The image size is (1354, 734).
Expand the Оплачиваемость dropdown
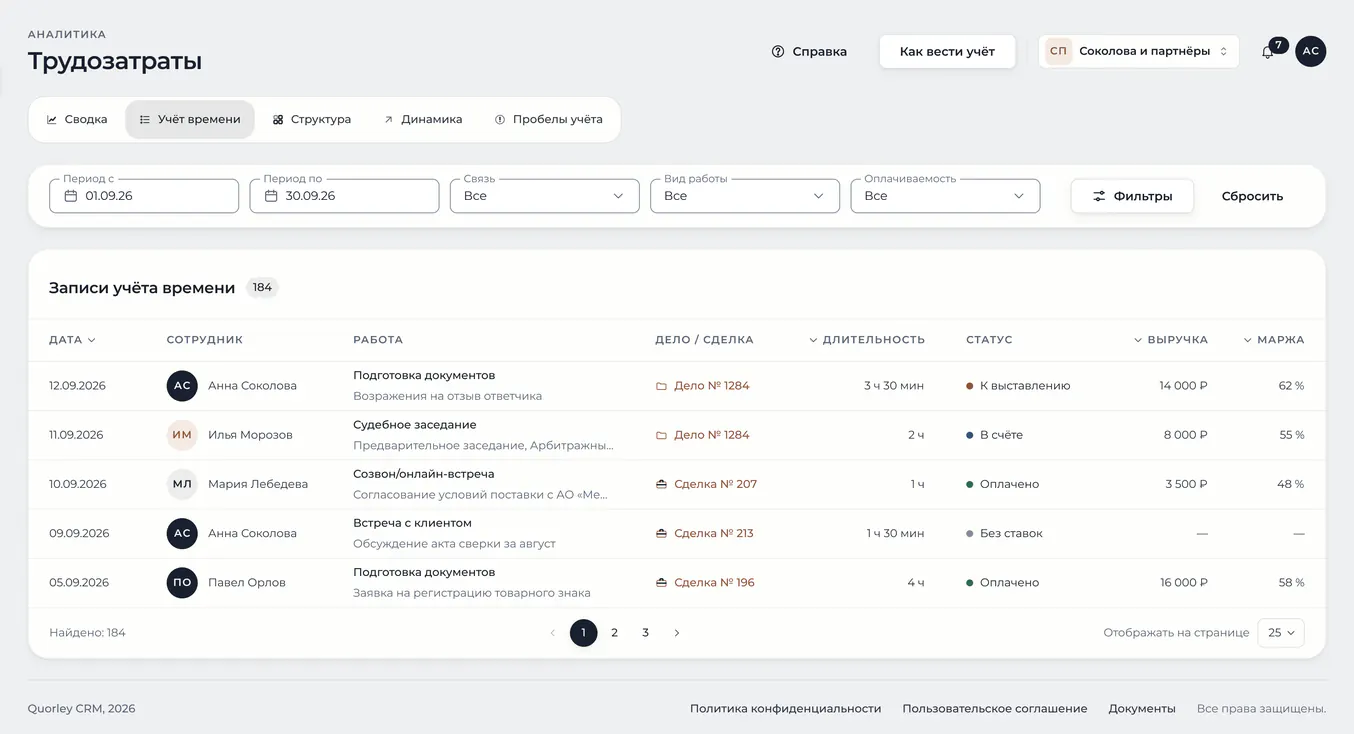(945, 196)
